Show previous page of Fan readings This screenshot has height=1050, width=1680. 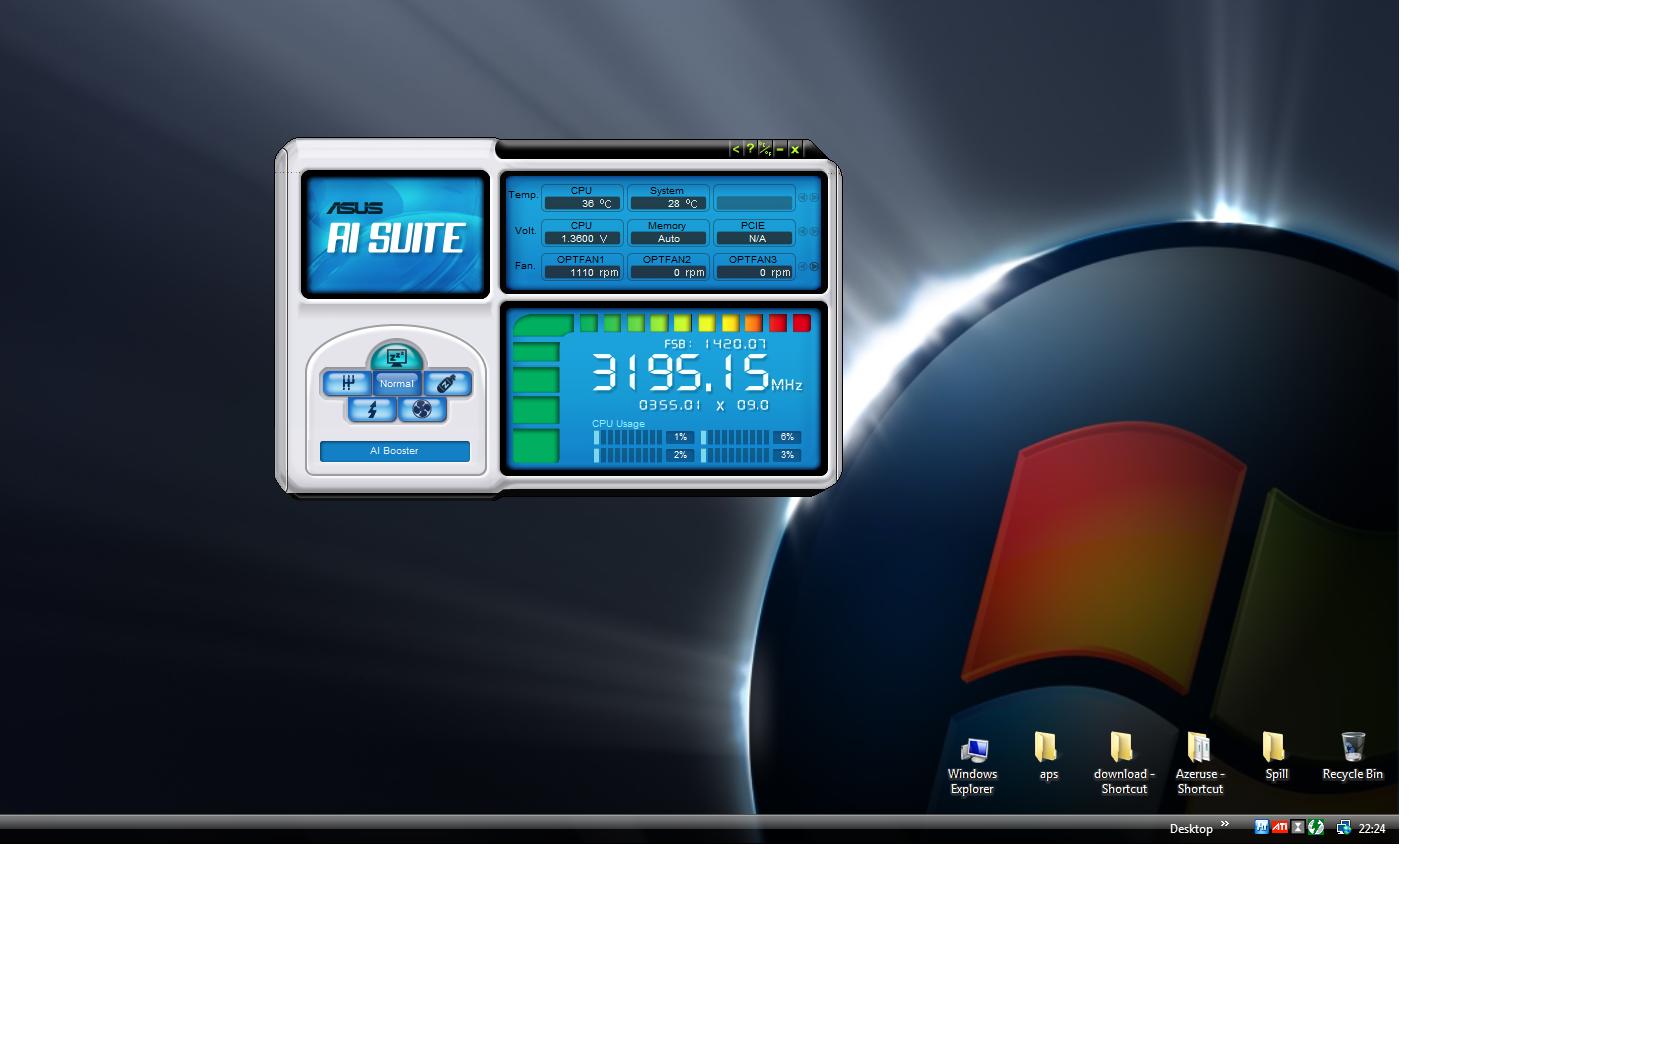click(x=802, y=266)
